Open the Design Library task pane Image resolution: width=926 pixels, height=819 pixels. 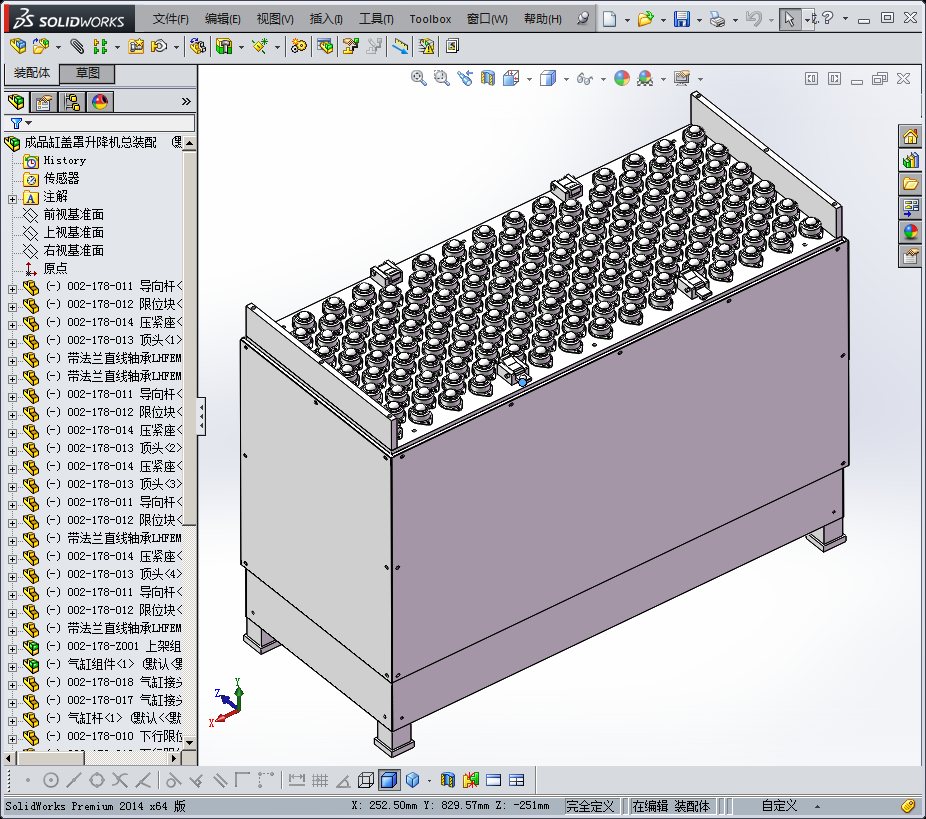coord(911,160)
